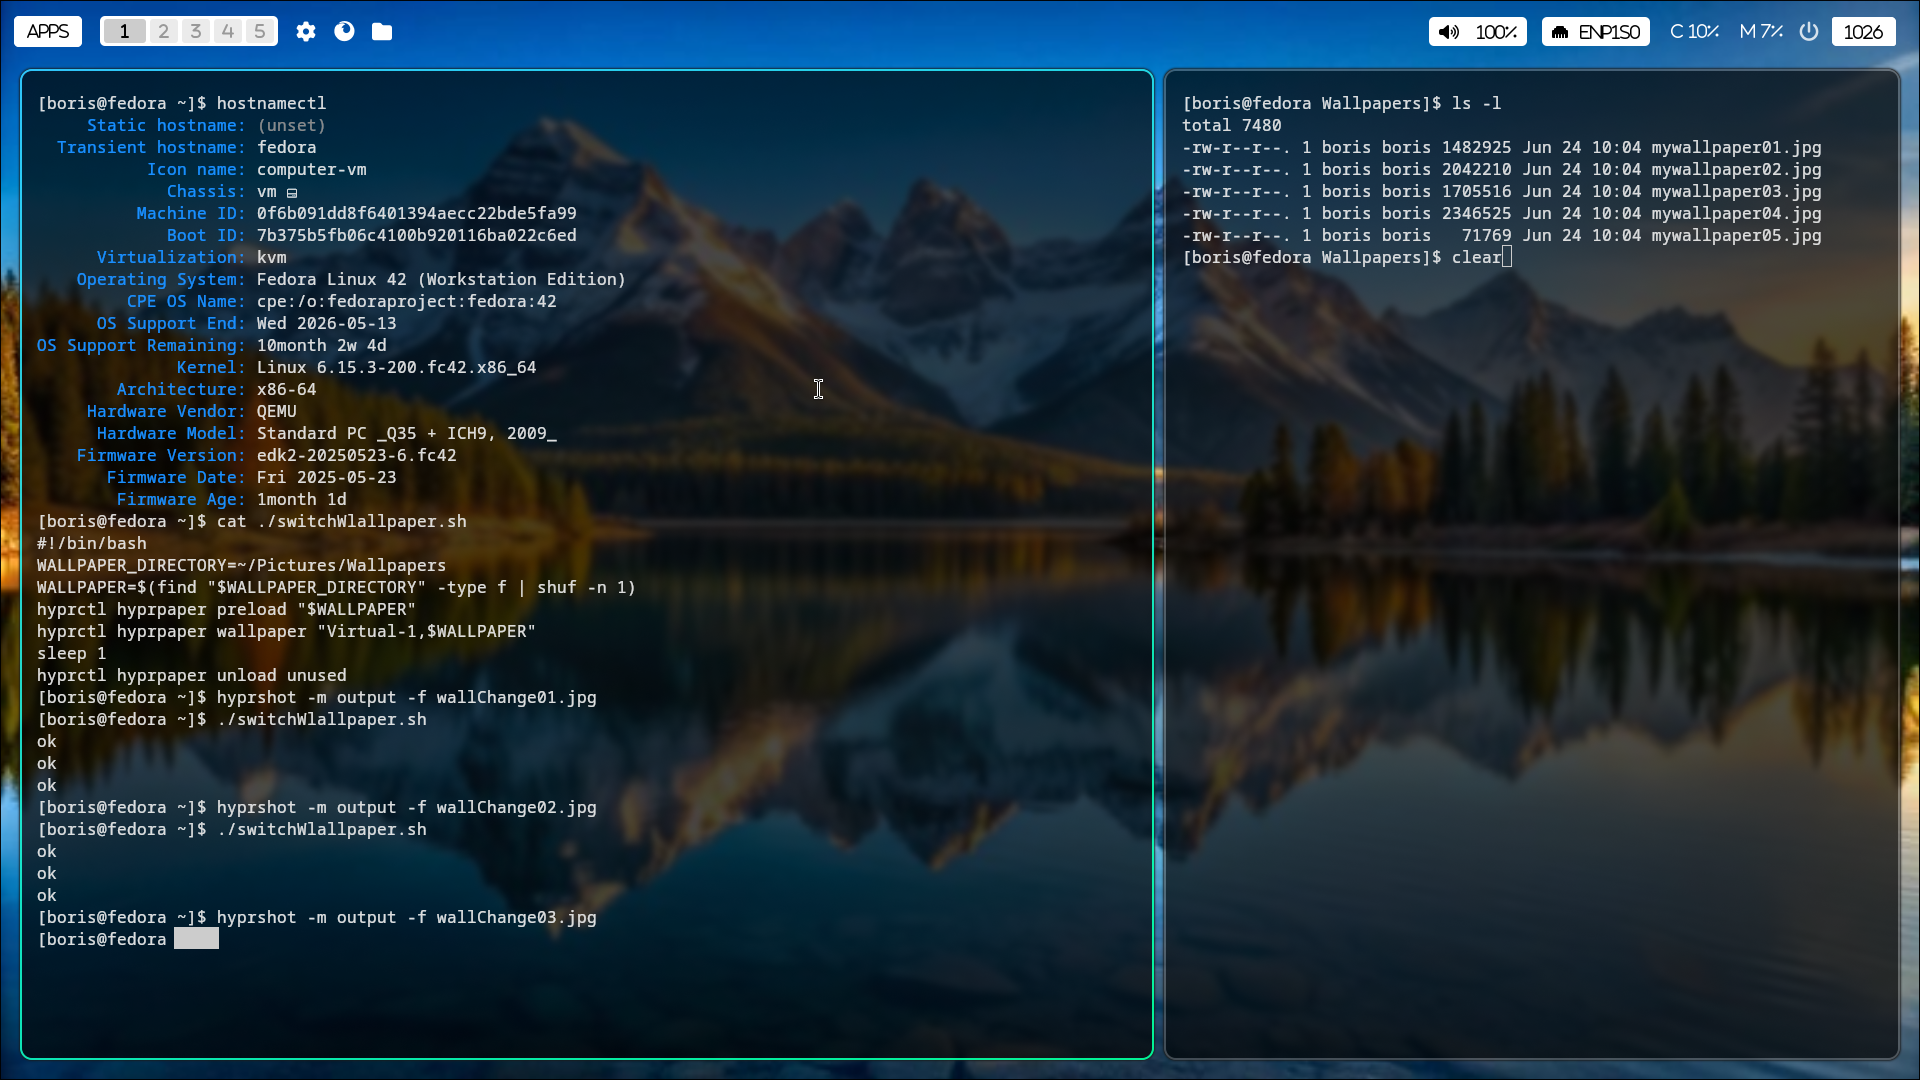Screen dimensions: 1920x1080
Task: Click mywallpaper05.jpg in the file listing
Action: 1736,236
